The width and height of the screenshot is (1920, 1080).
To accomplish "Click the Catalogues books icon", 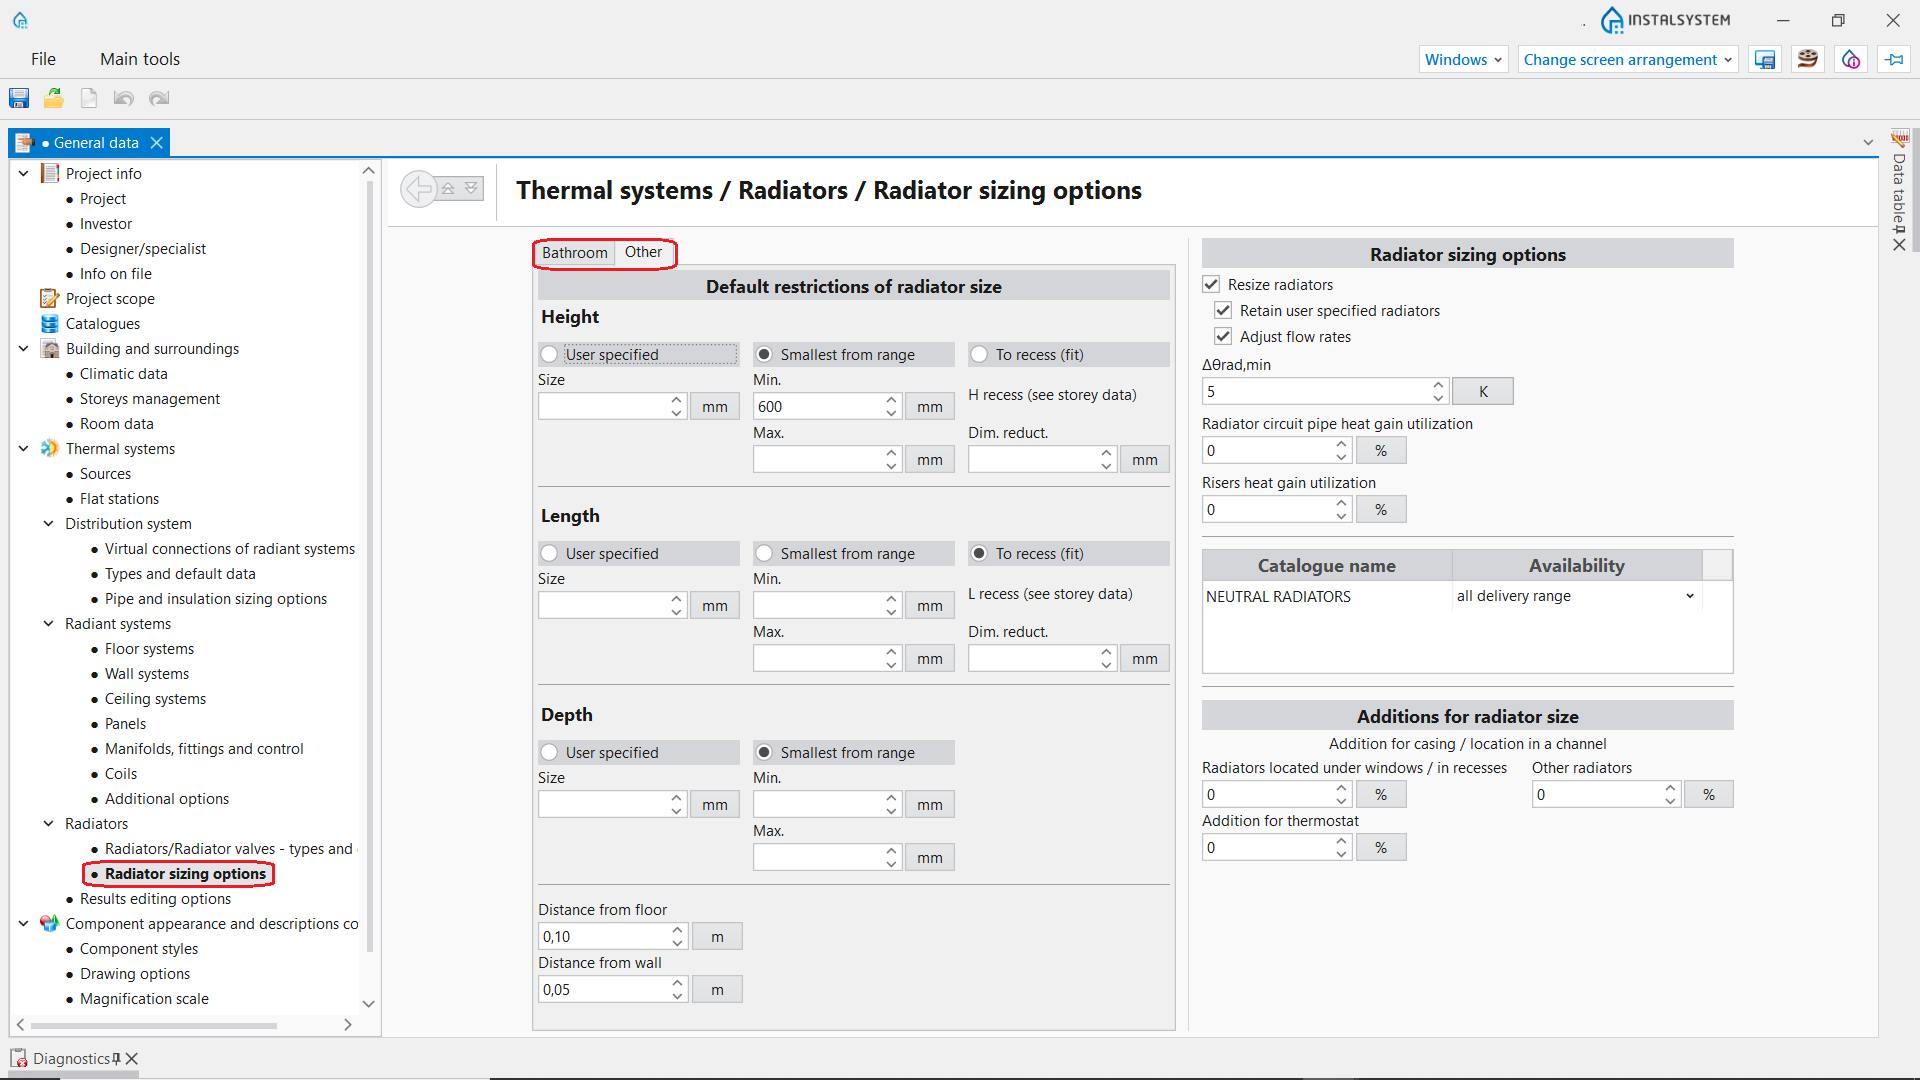I will point(50,323).
